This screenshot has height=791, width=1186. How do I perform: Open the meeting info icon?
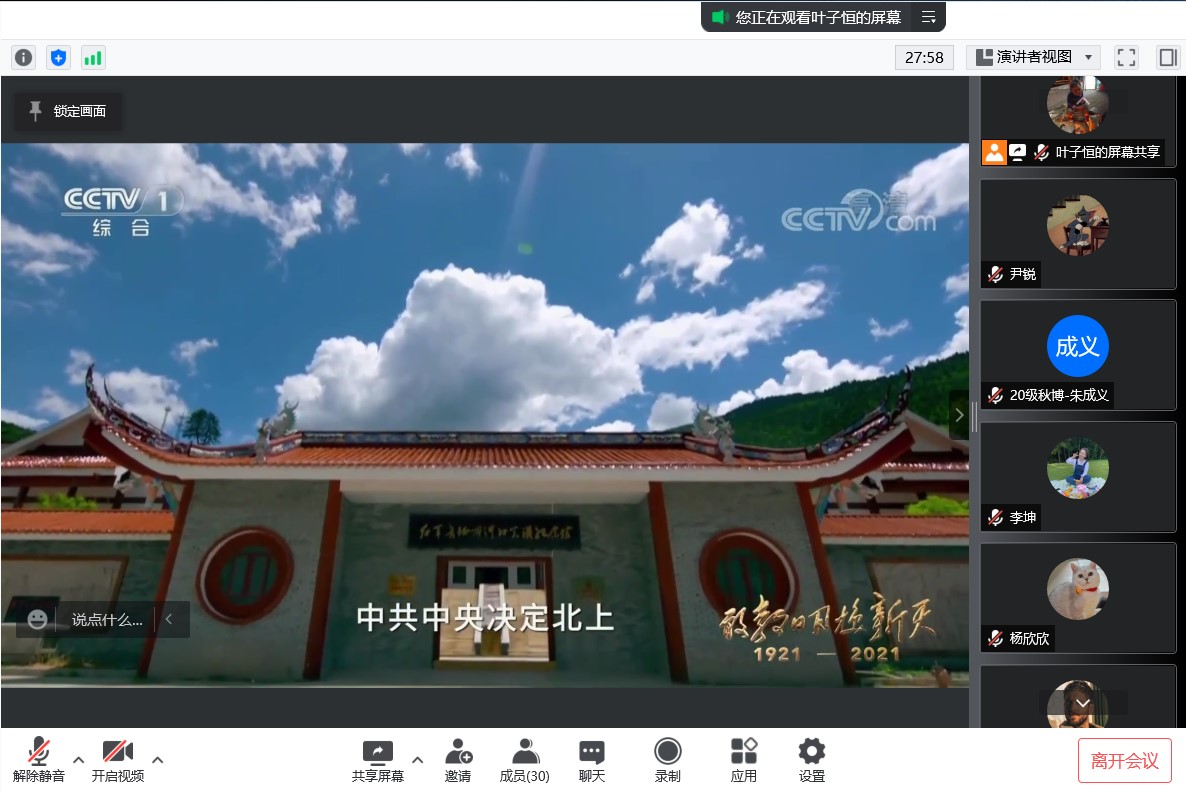[22, 57]
